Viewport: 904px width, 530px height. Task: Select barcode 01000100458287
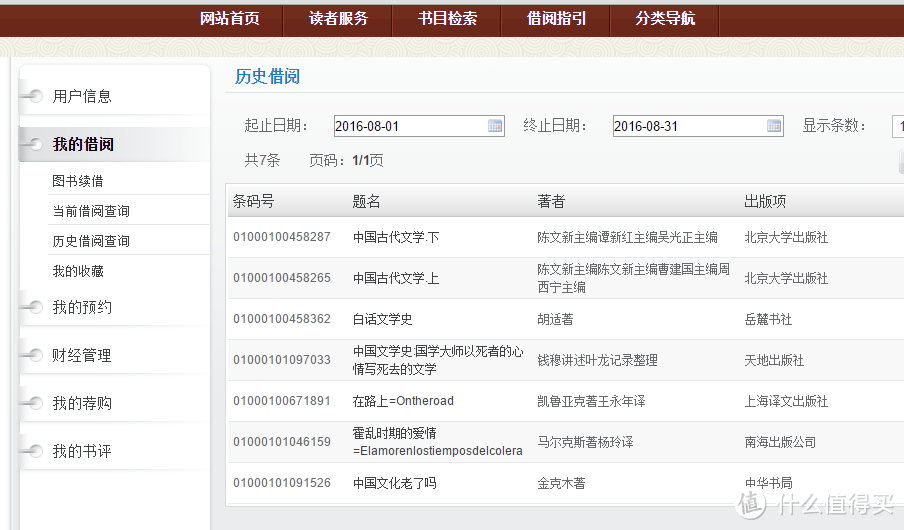282,237
